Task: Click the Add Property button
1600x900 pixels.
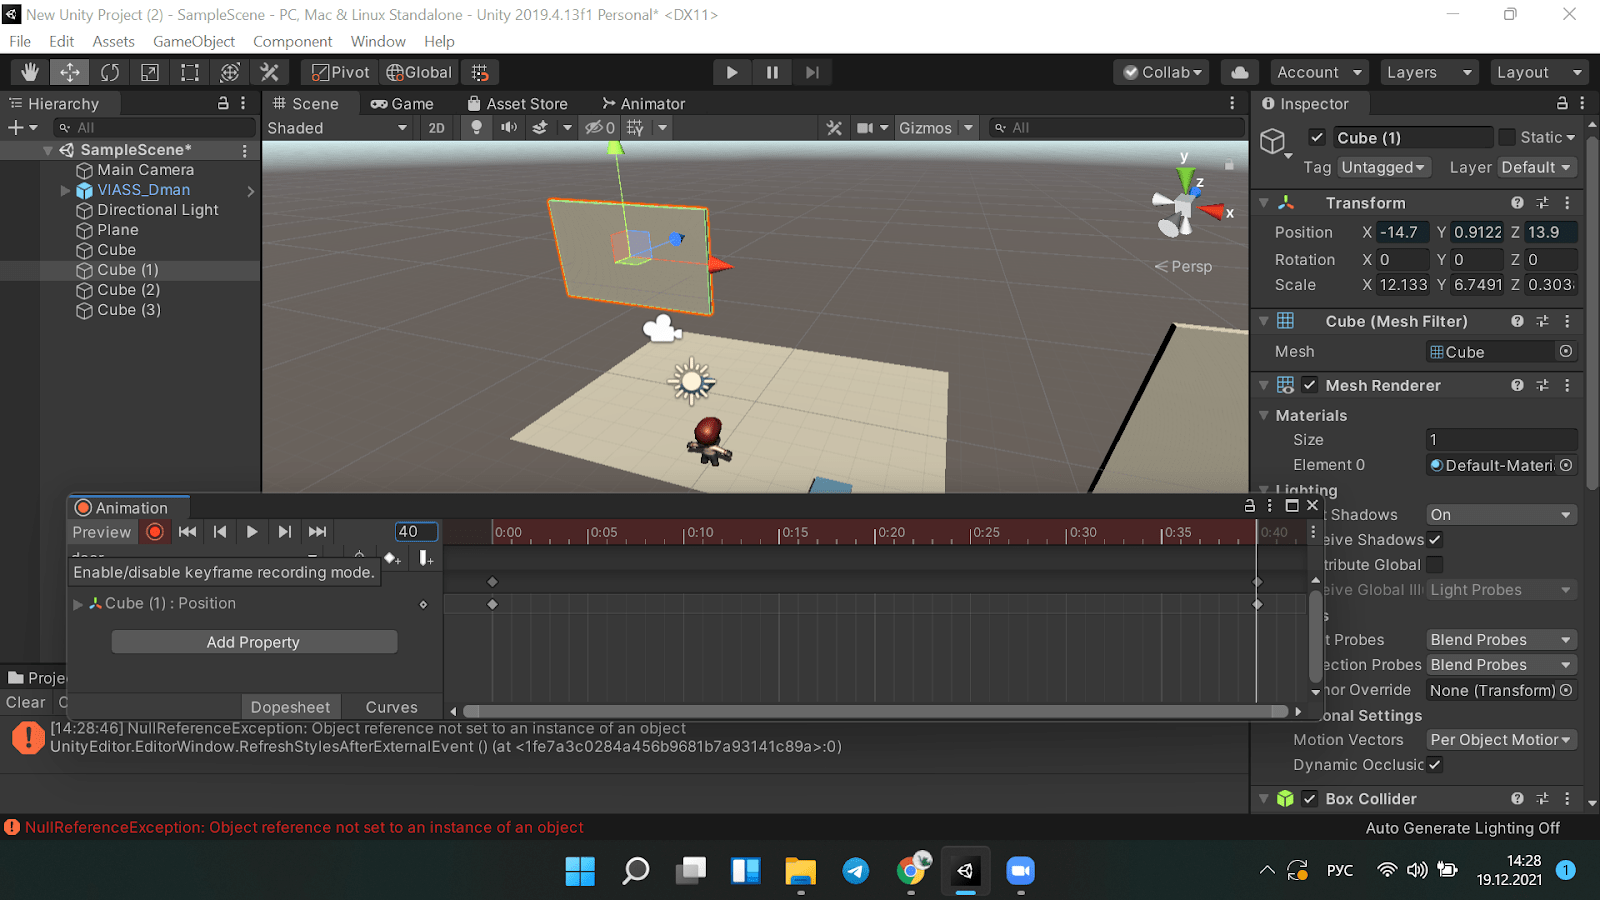Action: [x=254, y=642]
